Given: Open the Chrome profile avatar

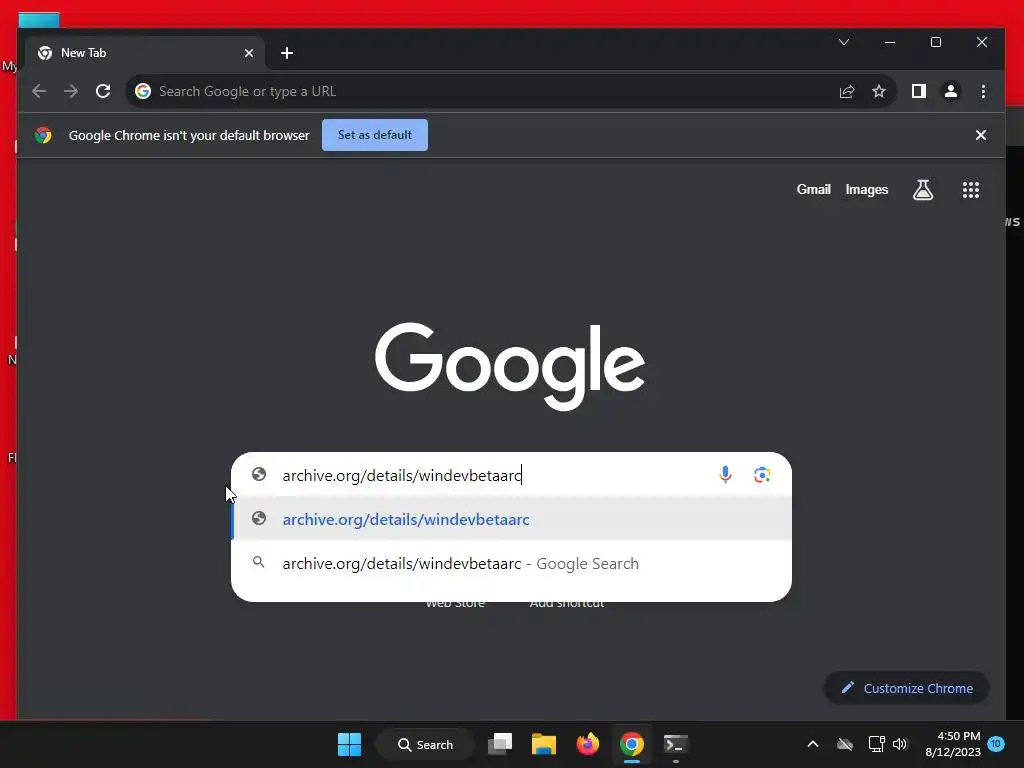Looking at the screenshot, I should (x=951, y=91).
